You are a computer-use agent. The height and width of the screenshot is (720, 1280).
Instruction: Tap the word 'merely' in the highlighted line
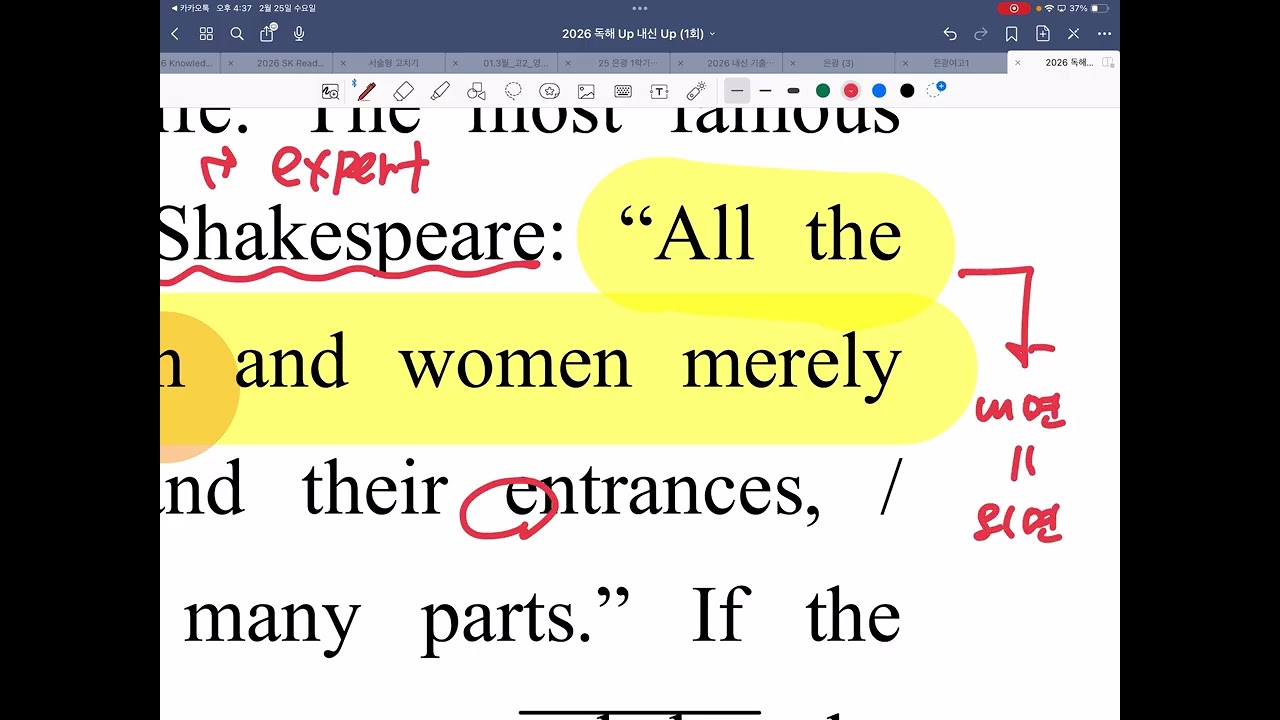(x=792, y=366)
